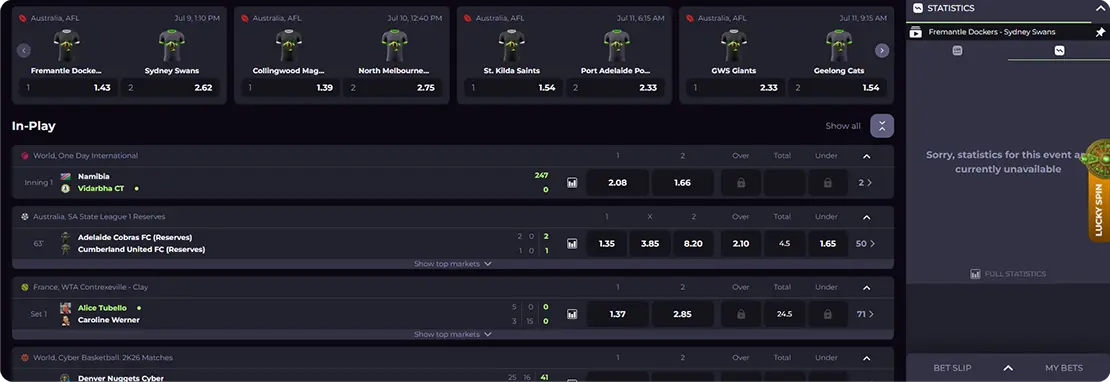The height and width of the screenshot is (382, 1110).
Task: Click locked Under market for Namibia match
Action: (827, 183)
